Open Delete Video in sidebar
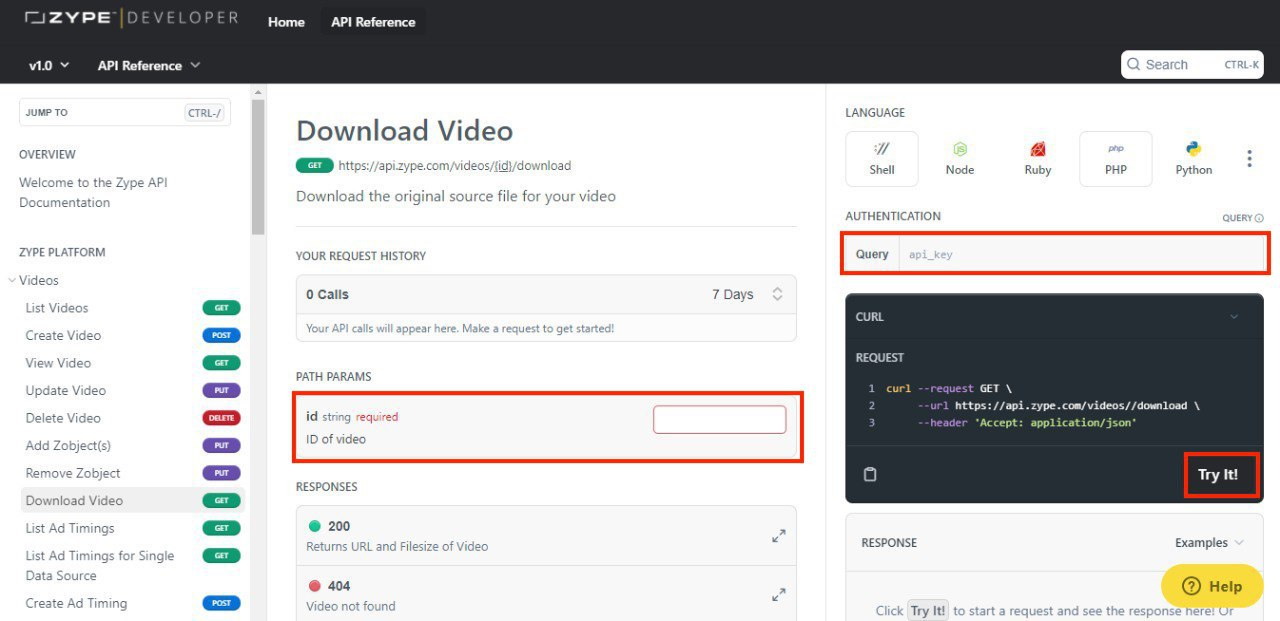The height and width of the screenshot is (621, 1280). (132, 418)
